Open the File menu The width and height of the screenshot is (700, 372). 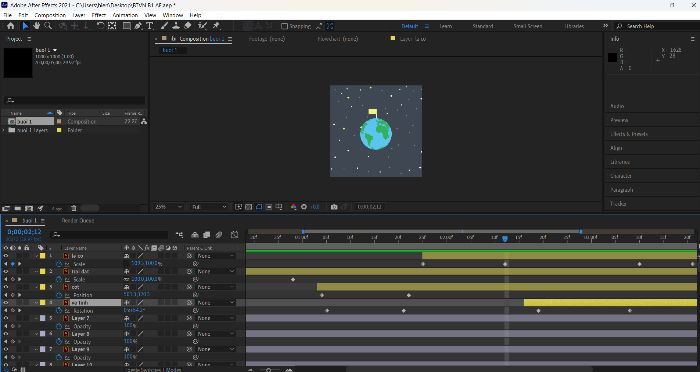pos(8,15)
